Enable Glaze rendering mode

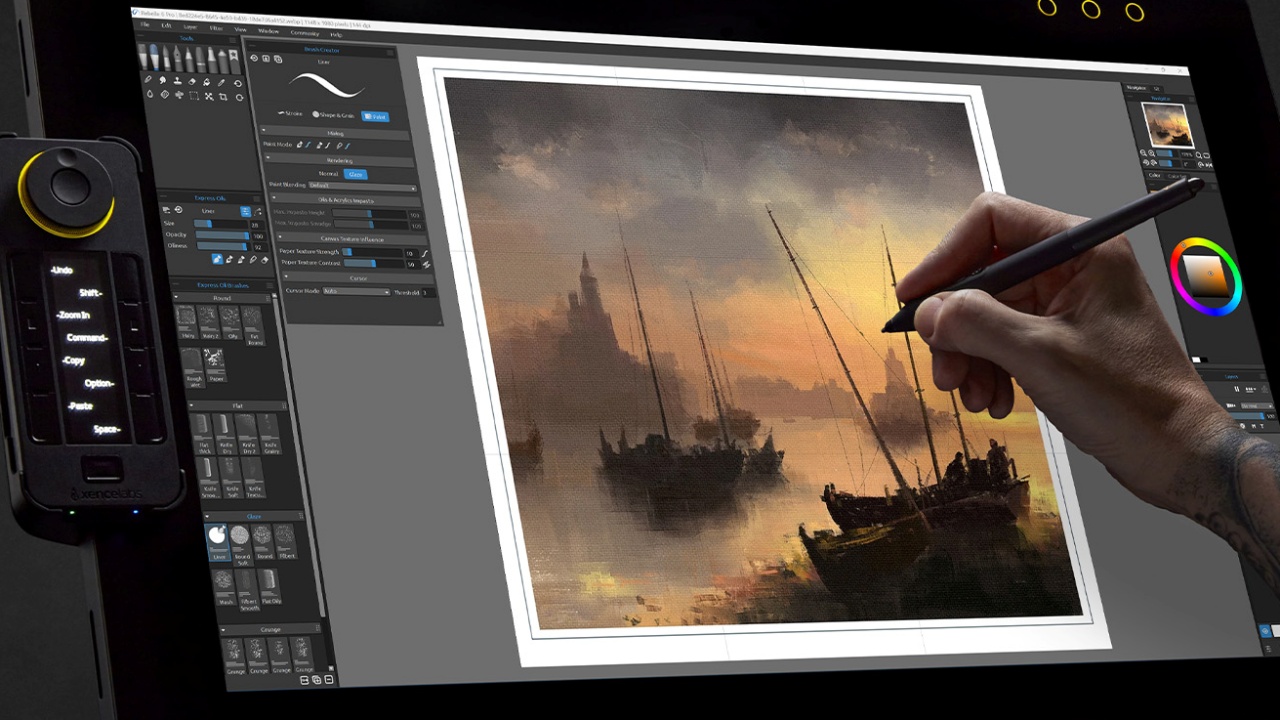click(x=355, y=174)
